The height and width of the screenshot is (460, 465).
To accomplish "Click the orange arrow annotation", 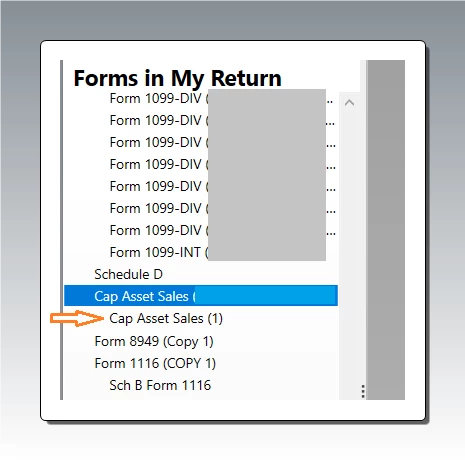I will [77, 318].
